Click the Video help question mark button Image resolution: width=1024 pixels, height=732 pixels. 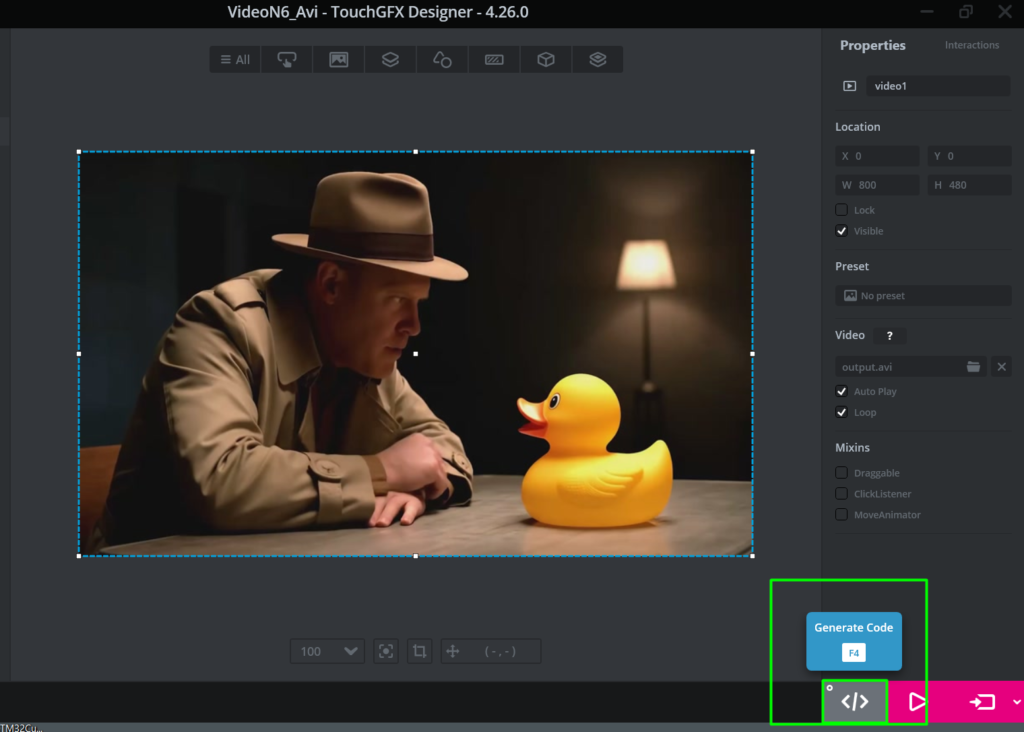[x=889, y=336]
